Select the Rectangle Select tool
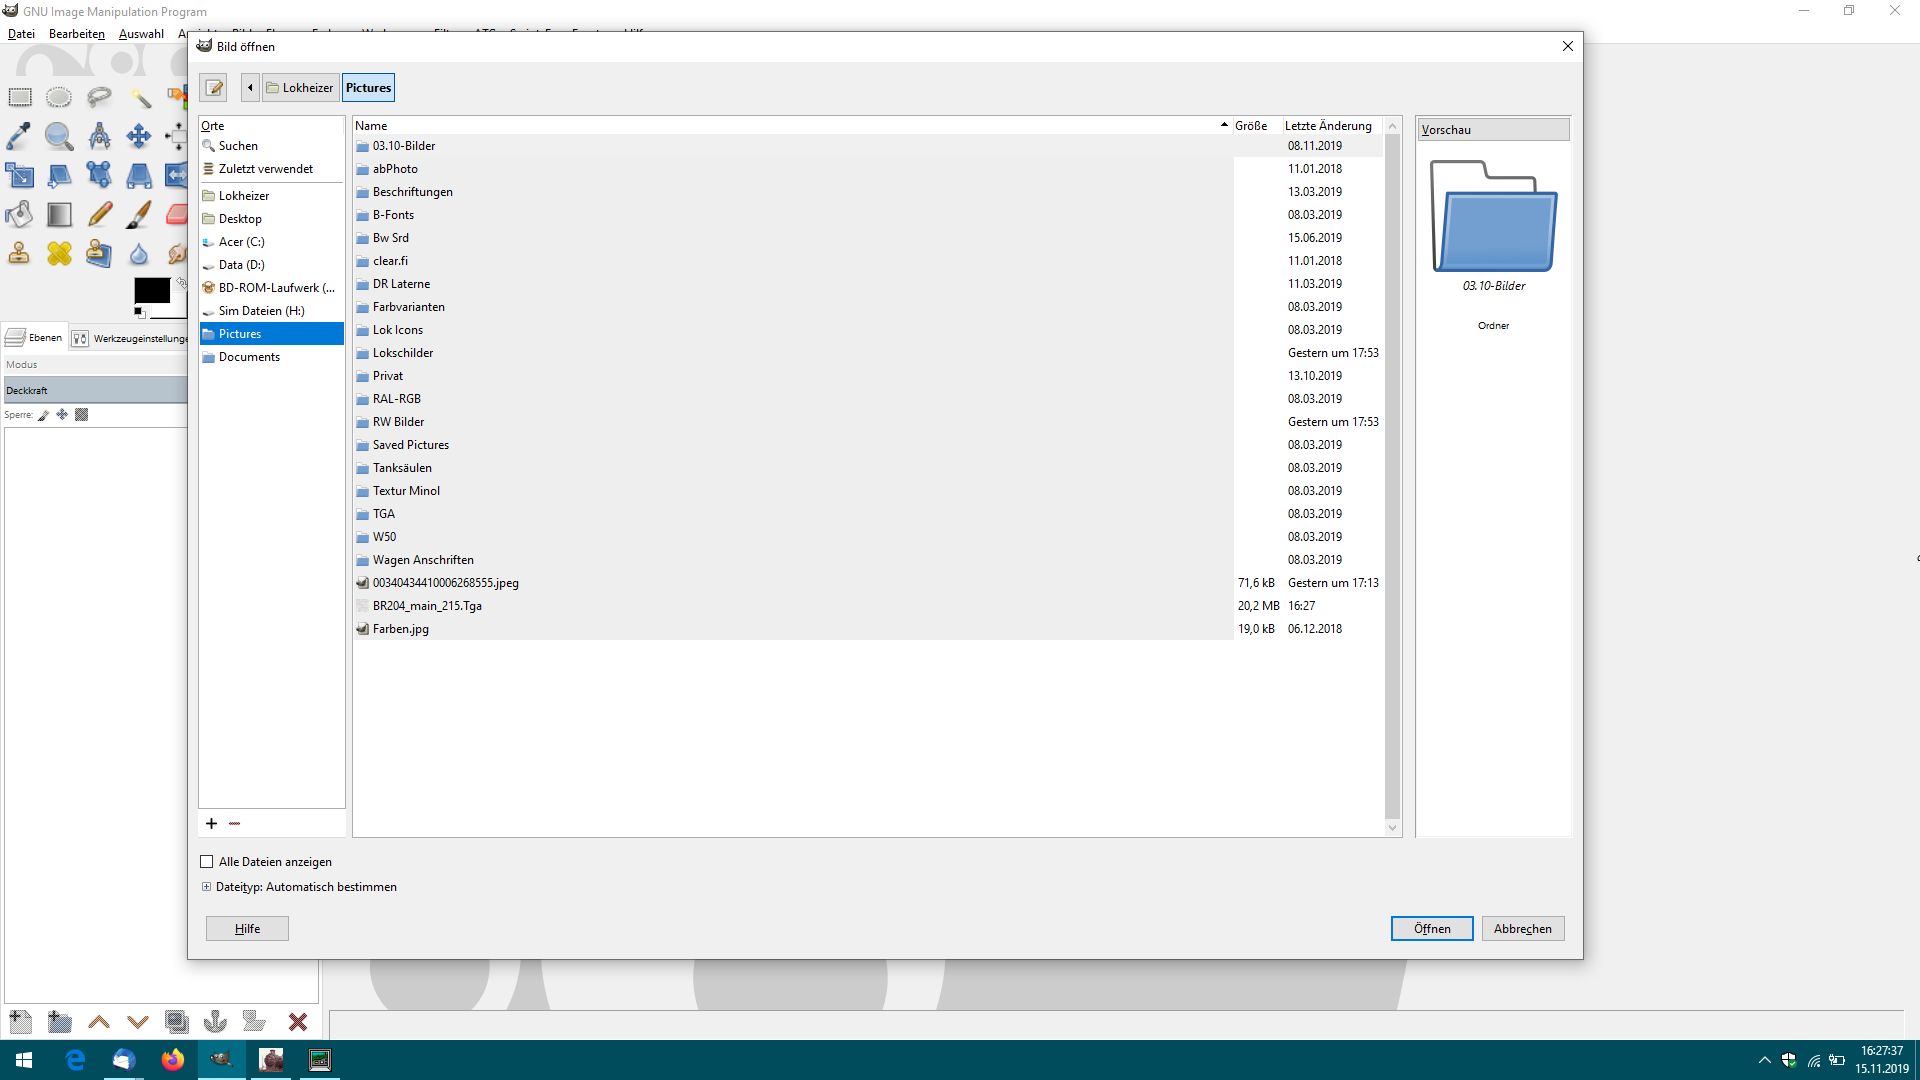The width and height of the screenshot is (1920, 1080). pyautogui.click(x=20, y=97)
